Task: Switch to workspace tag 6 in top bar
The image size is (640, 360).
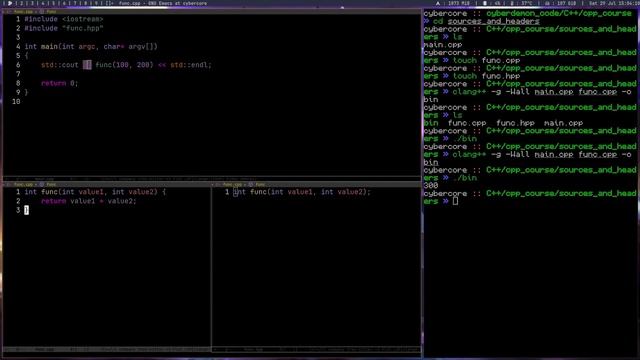Action: 64,3
